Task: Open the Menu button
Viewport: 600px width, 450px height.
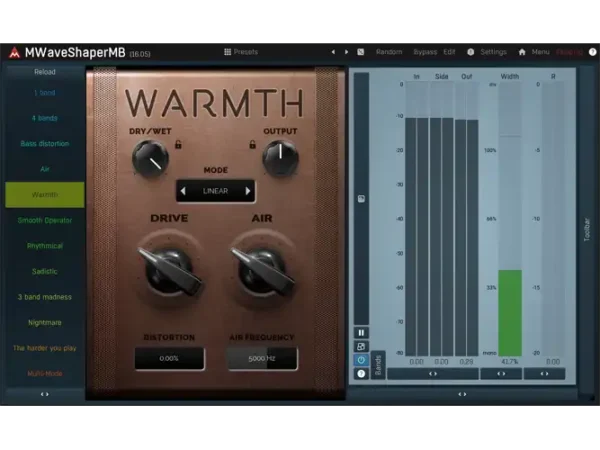Action: (x=540, y=52)
